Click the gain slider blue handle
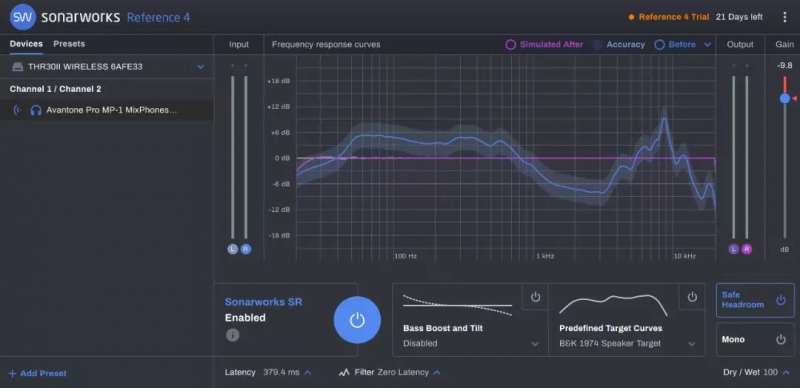The image size is (800, 388). (785, 98)
